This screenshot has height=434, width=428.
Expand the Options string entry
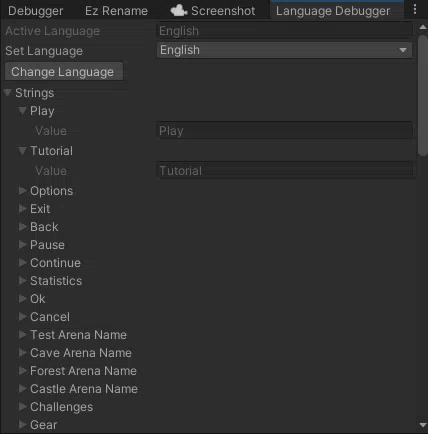tap(22, 191)
